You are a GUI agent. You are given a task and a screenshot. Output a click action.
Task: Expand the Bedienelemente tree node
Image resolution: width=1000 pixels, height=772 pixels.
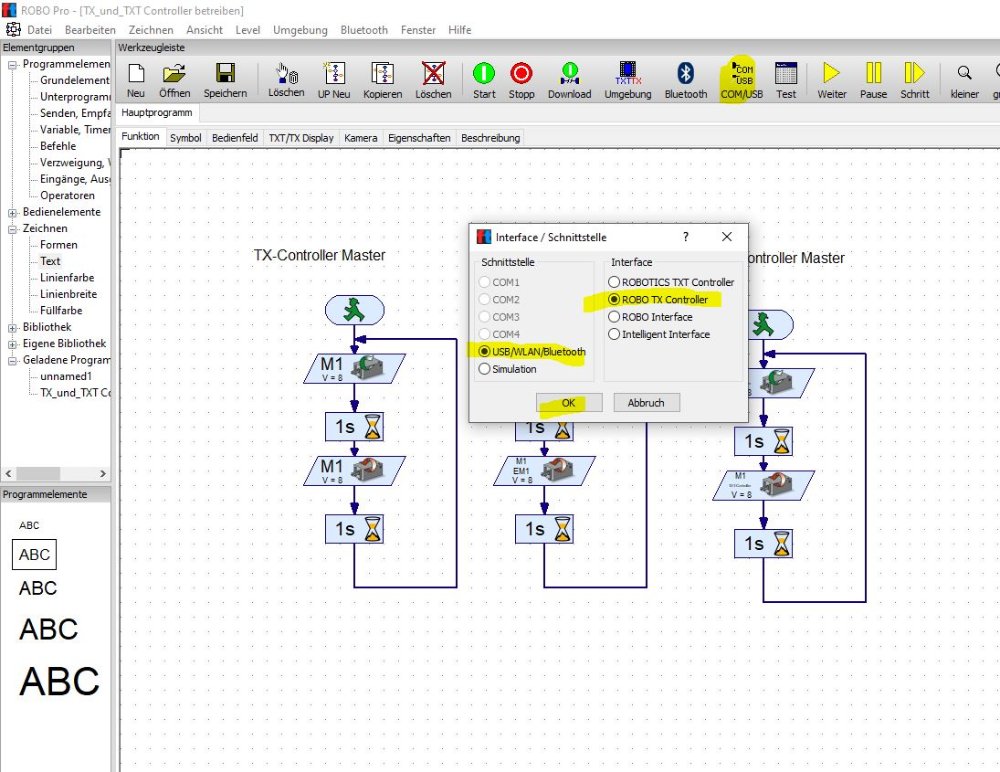click(12, 212)
